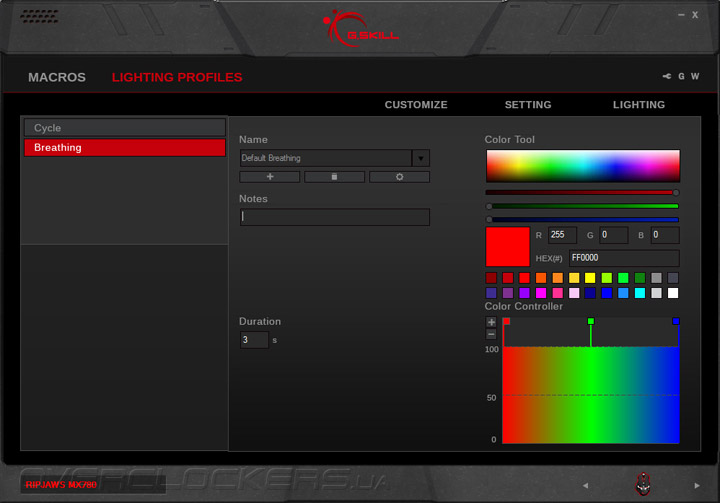Open the Name profile dropdown arrow
This screenshot has height=503, width=720.
pos(421,158)
